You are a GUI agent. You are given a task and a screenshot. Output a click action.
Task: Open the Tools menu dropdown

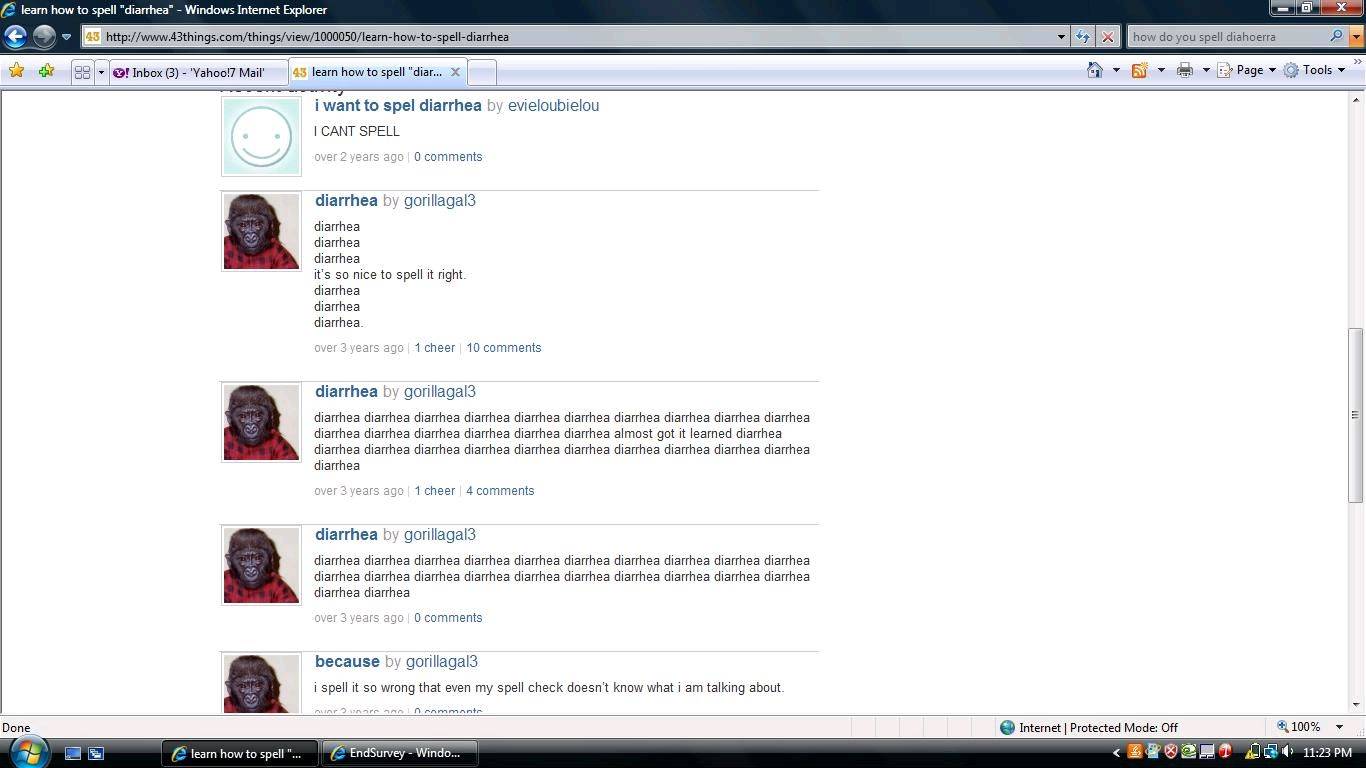pyautogui.click(x=1316, y=70)
